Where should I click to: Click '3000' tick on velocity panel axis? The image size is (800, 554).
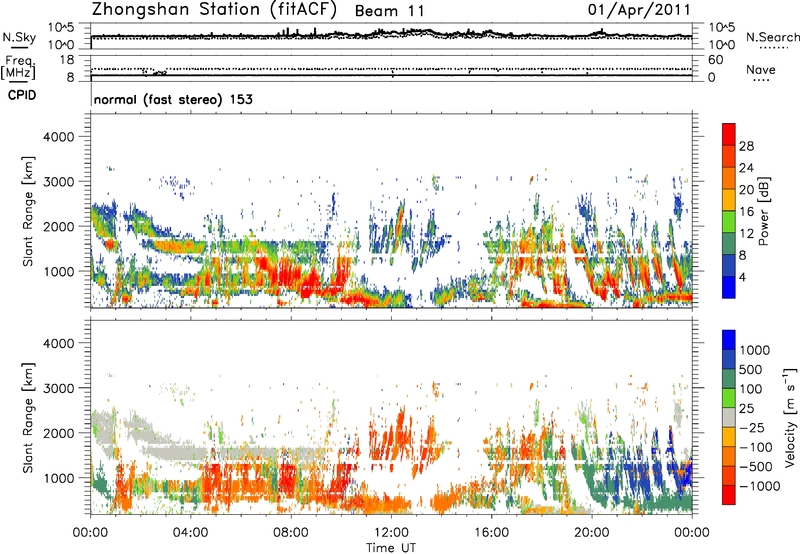click(x=58, y=388)
